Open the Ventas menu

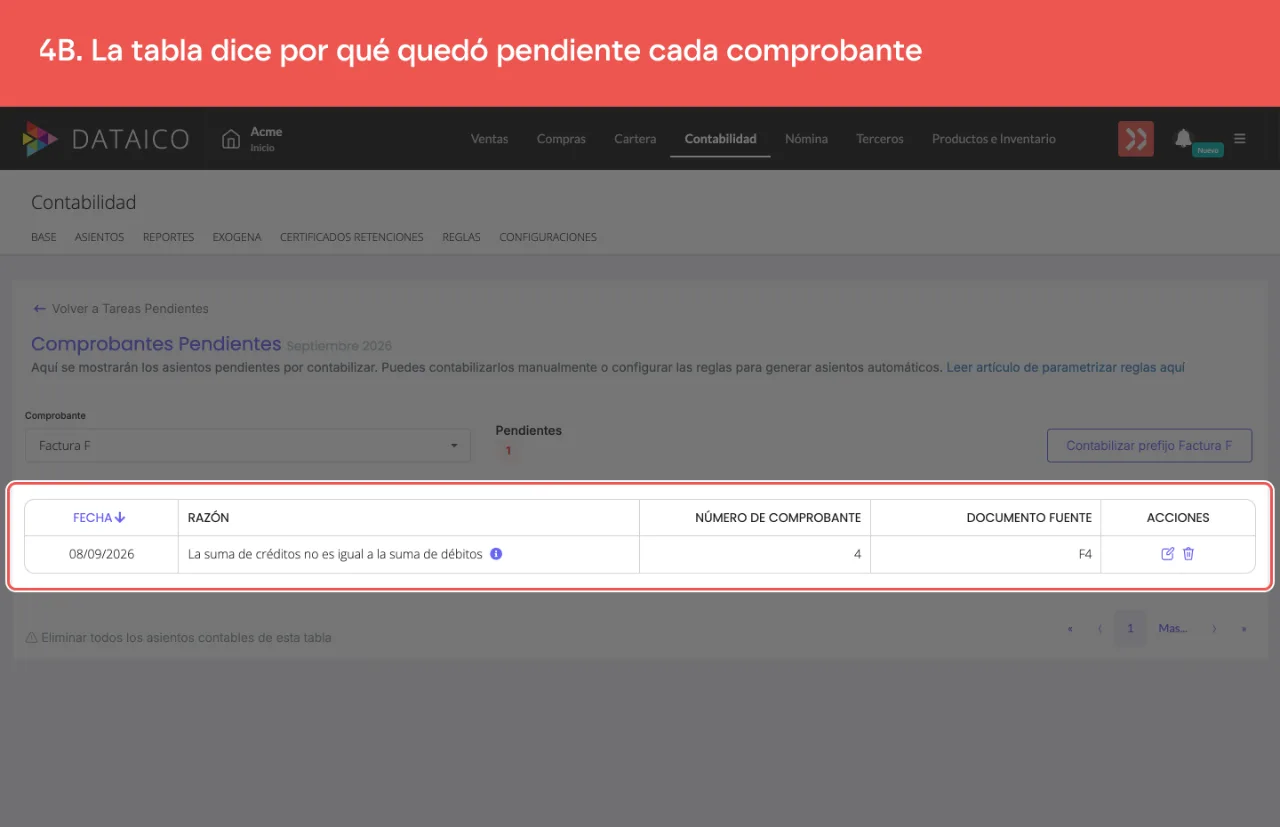coord(489,139)
